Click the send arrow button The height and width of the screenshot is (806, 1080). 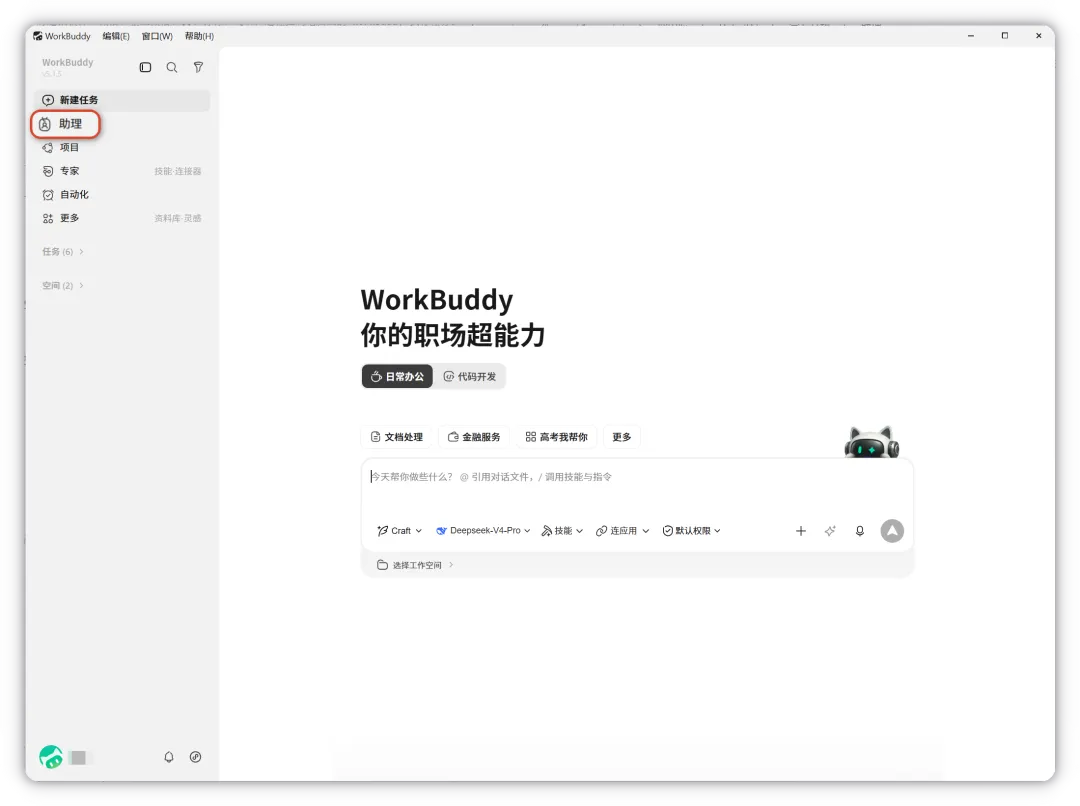[892, 531]
